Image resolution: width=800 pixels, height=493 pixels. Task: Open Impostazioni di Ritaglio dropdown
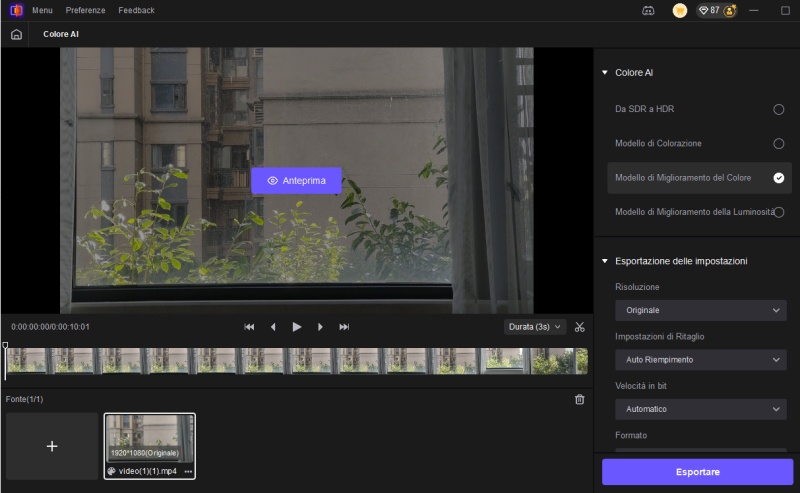(x=700, y=360)
